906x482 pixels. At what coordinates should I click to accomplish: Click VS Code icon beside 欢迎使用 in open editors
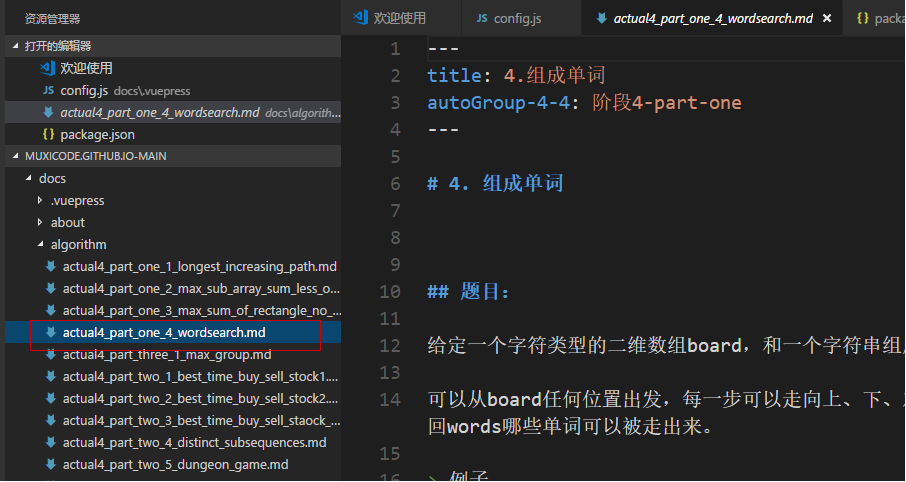(x=47, y=68)
